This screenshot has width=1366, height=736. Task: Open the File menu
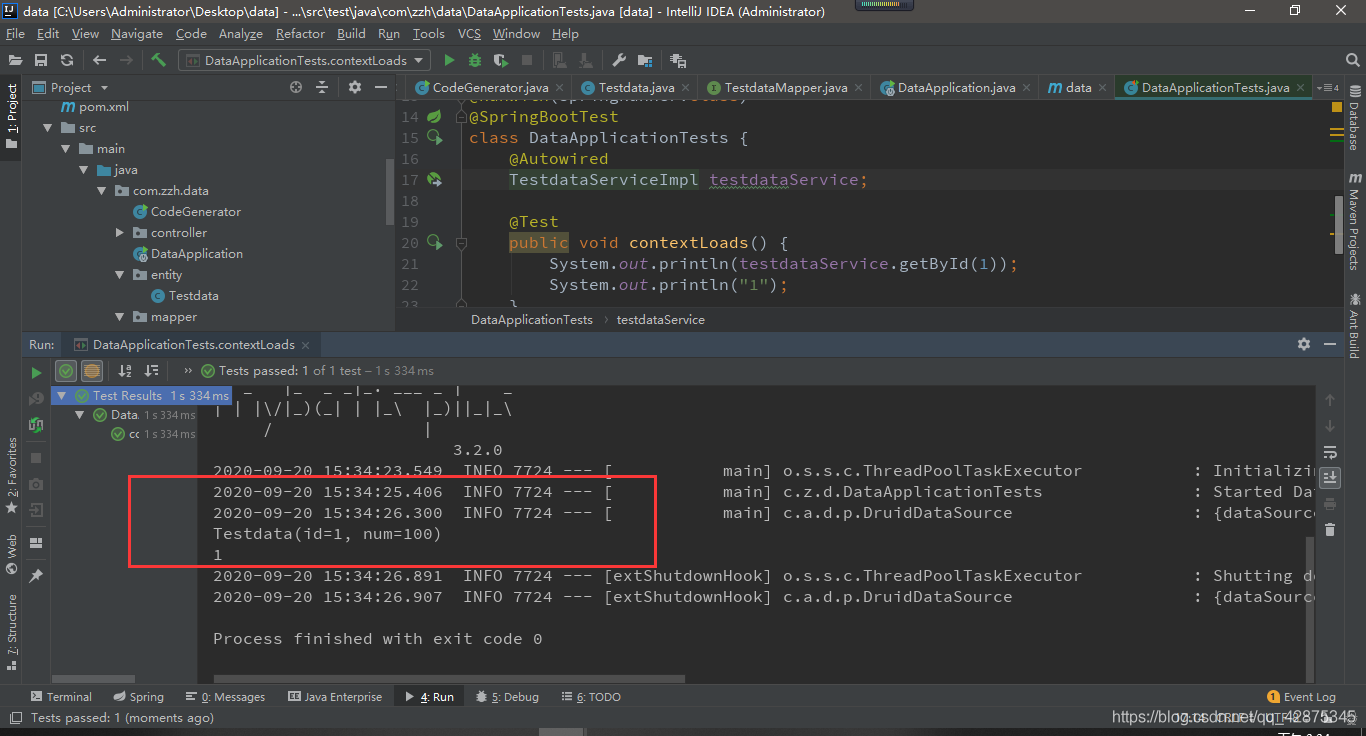tap(15, 33)
